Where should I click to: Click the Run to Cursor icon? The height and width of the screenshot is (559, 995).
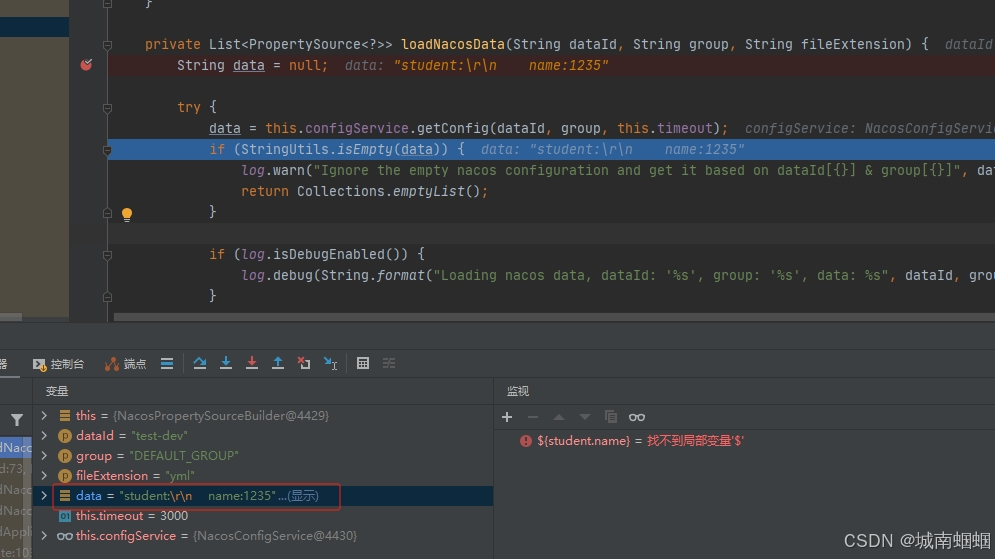[x=331, y=364]
